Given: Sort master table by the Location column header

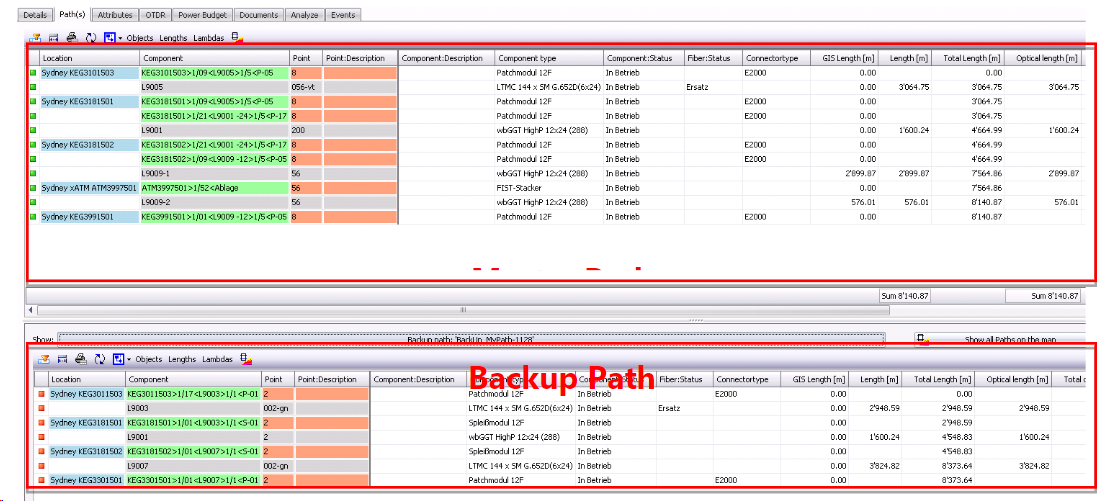Looking at the screenshot, I should tap(89, 58).
